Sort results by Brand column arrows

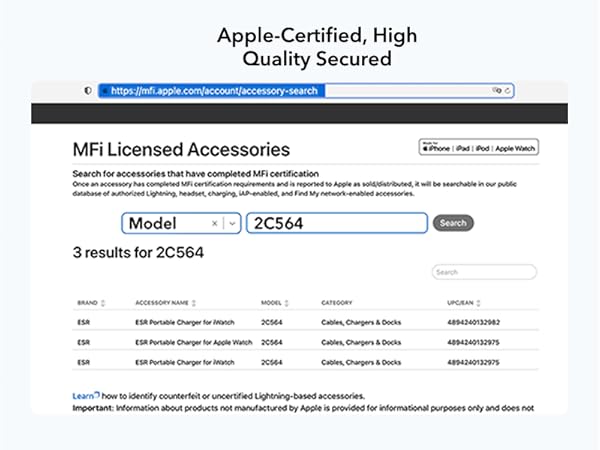[x=103, y=302]
